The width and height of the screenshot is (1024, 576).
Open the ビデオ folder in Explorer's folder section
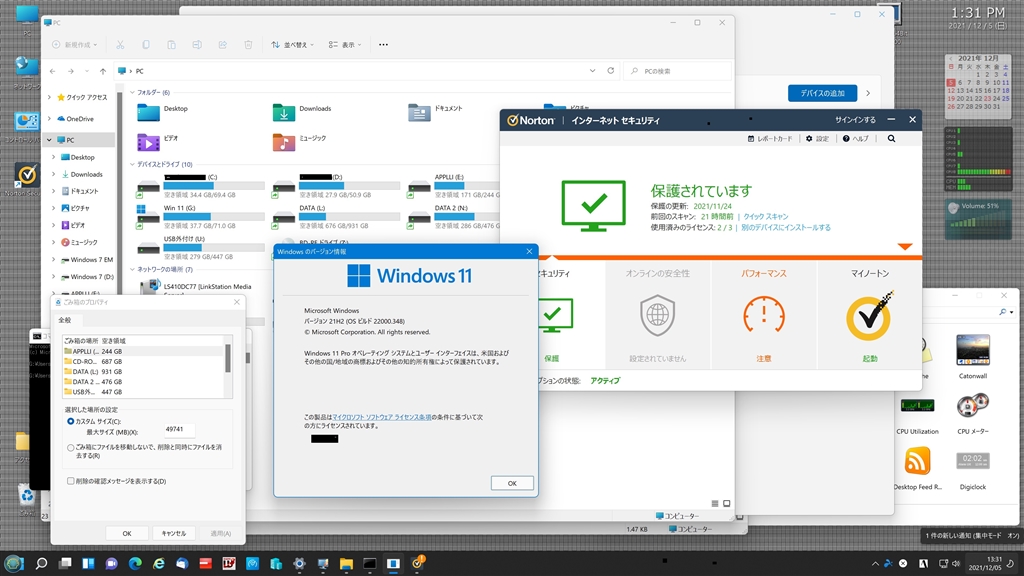[x=159, y=141]
